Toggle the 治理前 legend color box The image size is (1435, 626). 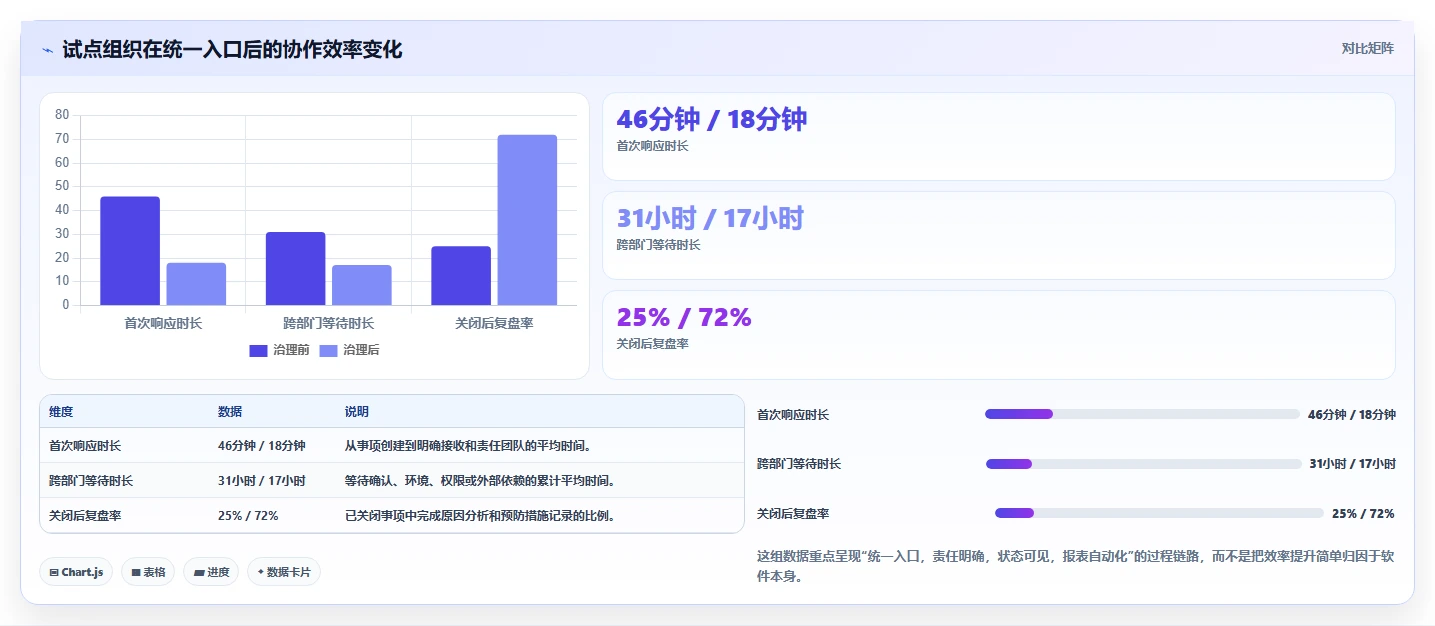click(x=259, y=350)
